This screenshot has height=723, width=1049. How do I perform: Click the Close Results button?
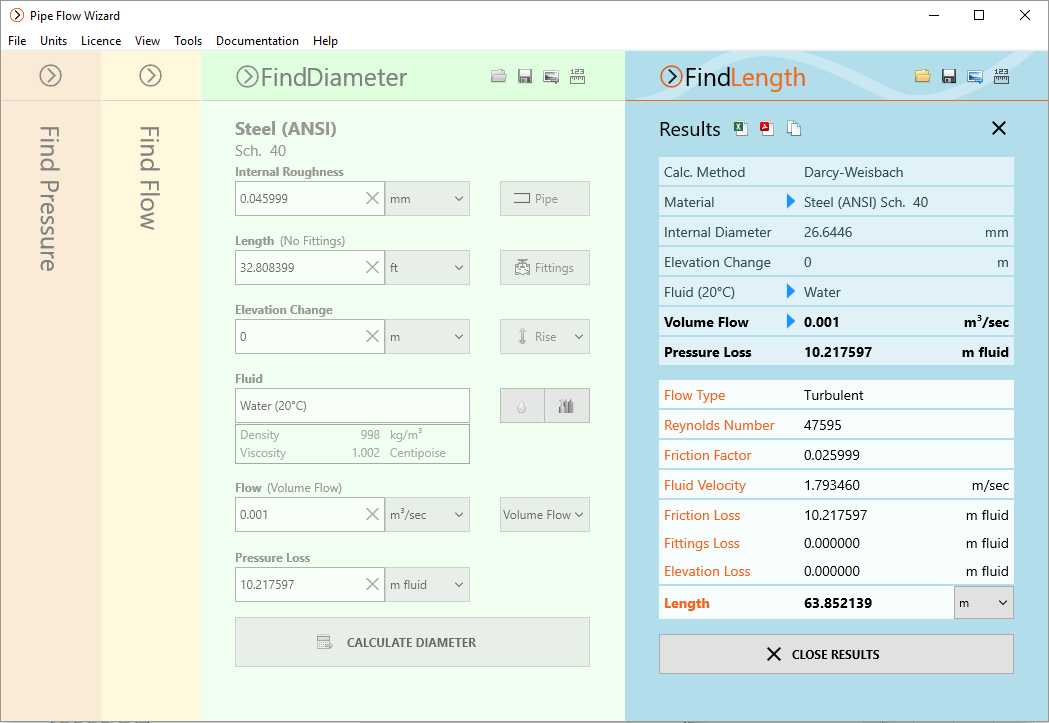[x=836, y=654]
